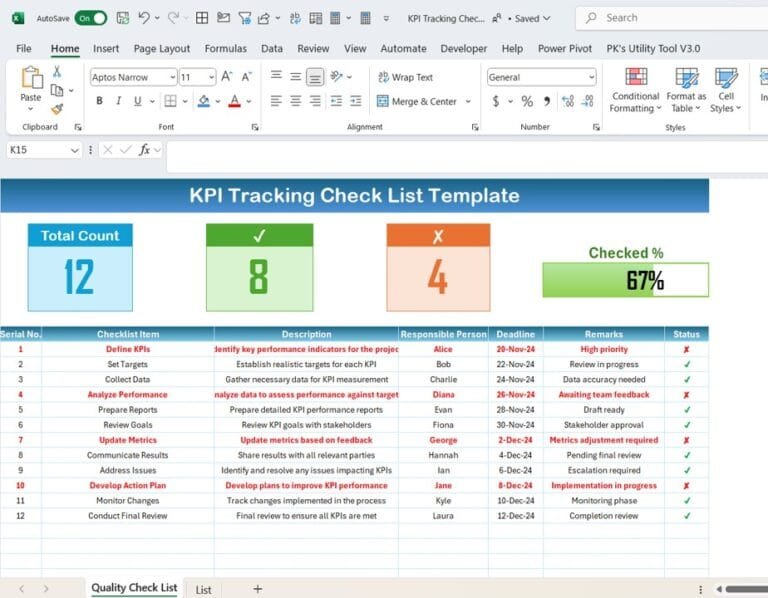Screen dimensions: 768x598
Task: Toggle Bold formatting
Action: click(x=99, y=101)
